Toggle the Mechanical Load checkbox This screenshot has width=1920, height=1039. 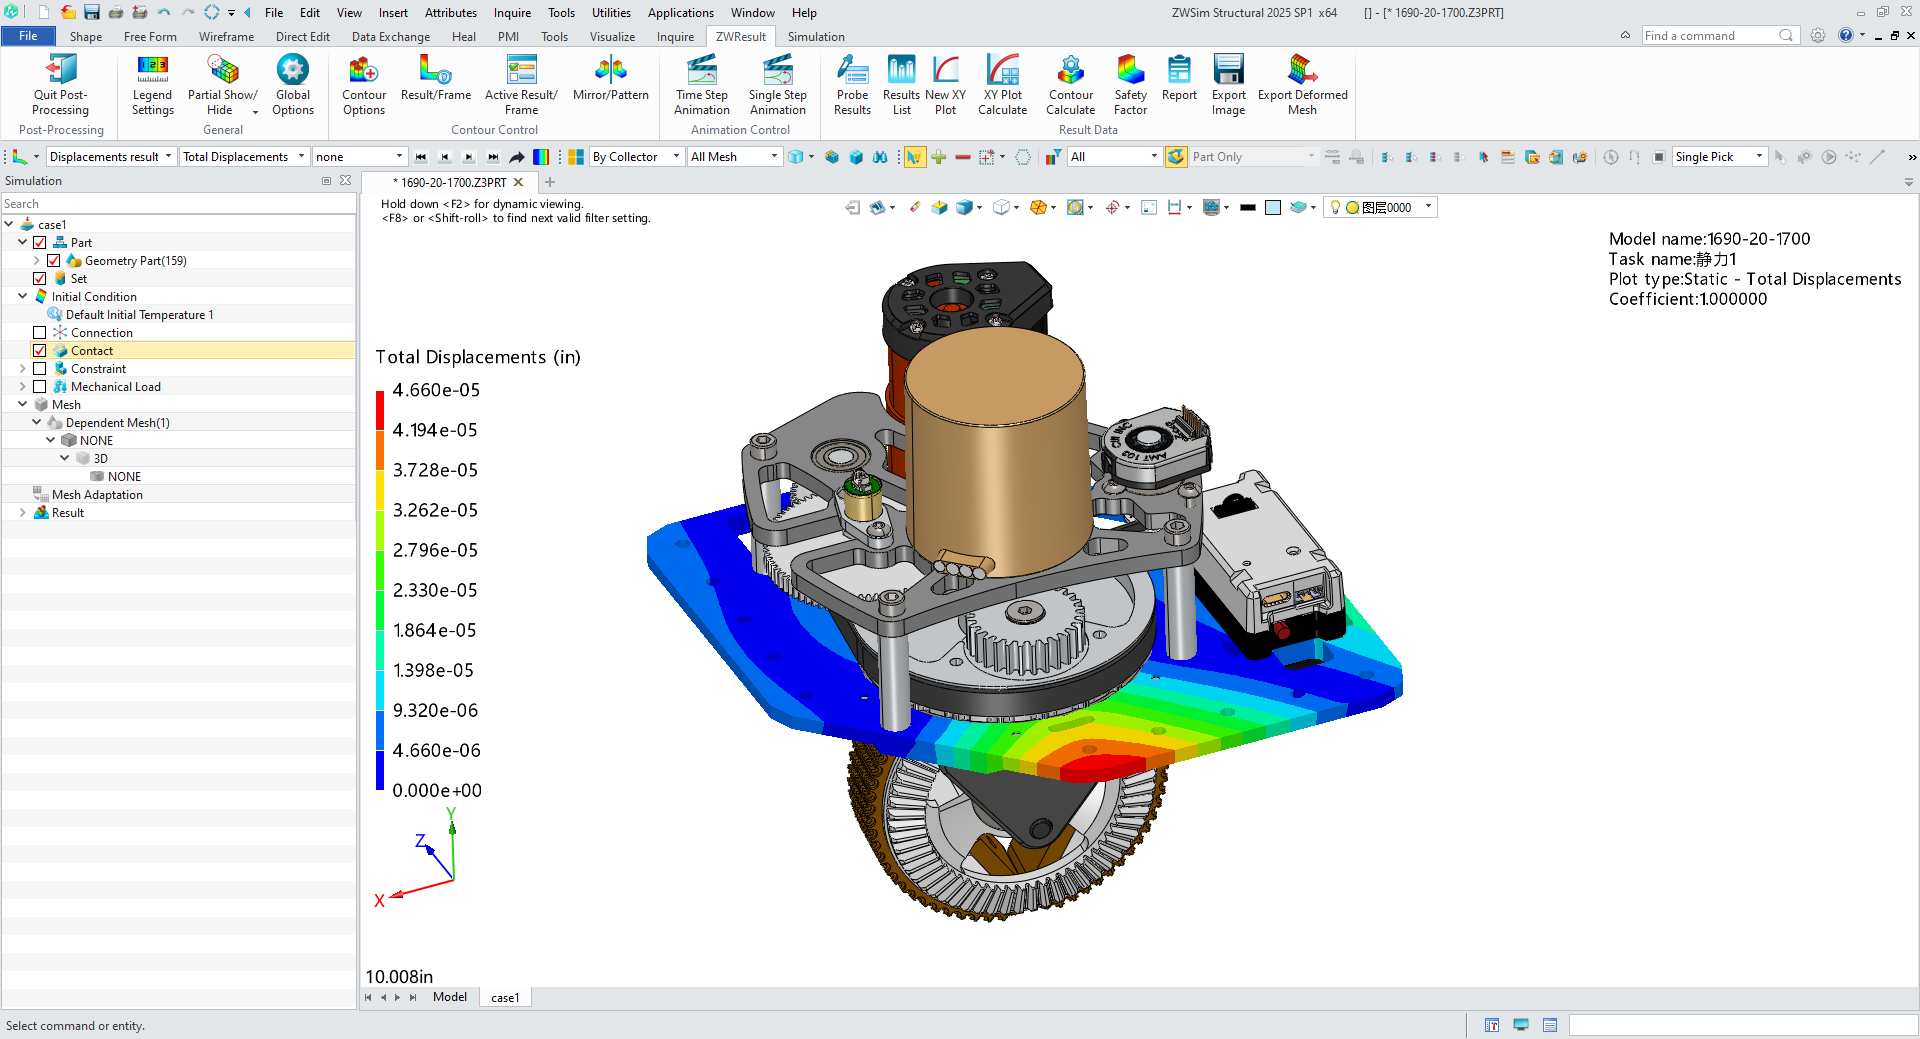[x=40, y=387]
